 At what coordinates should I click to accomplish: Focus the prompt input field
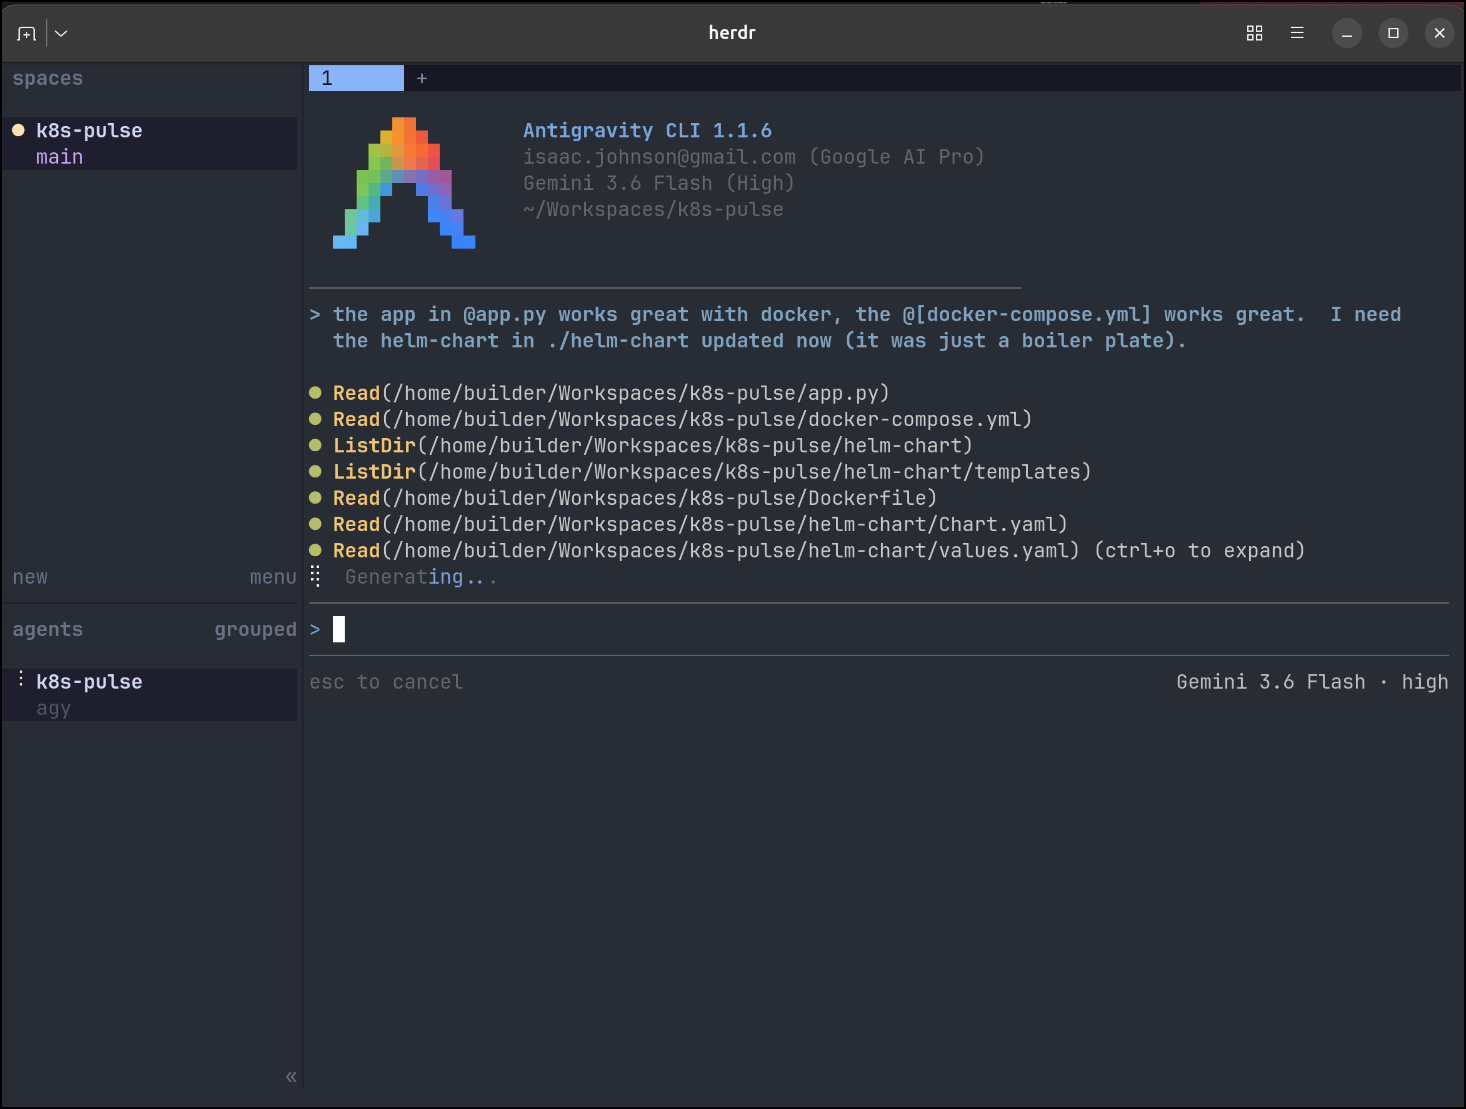(879, 629)
